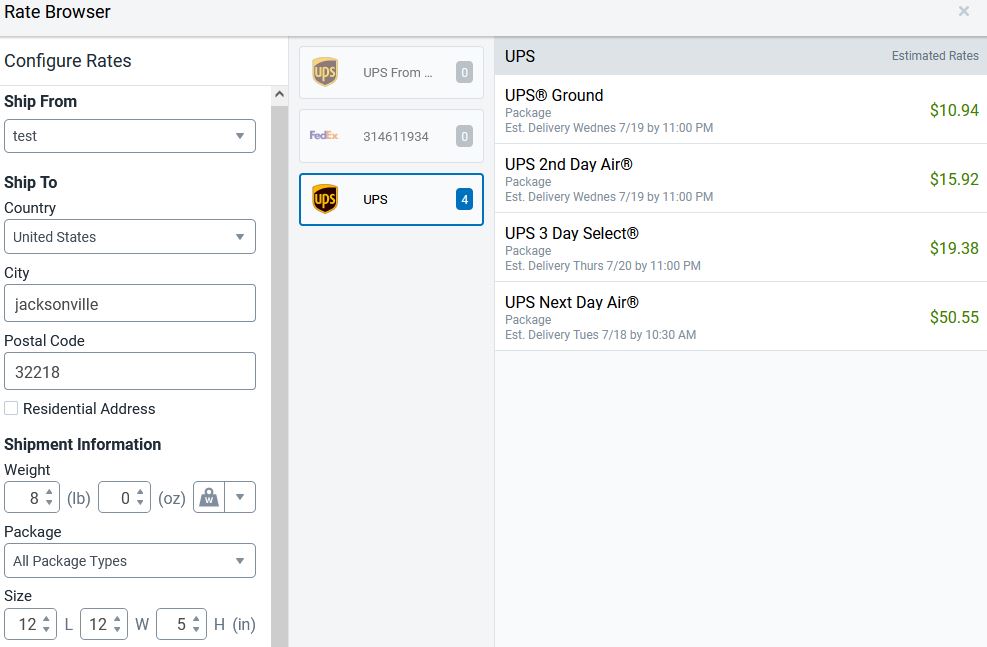Click the FedEx rate count badge
Screen dimensions: 987x647
pyautogui.click(x=464, y=136)
